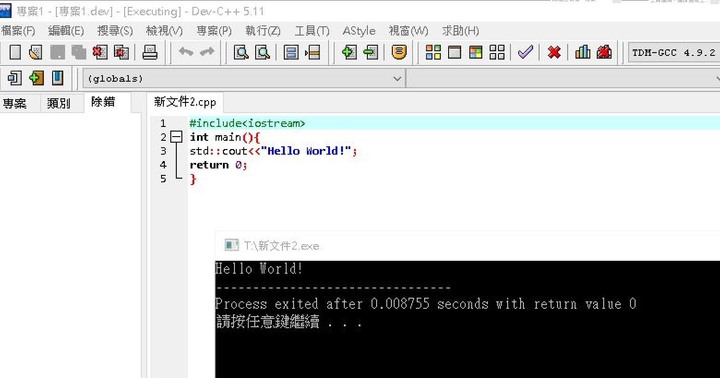Click the Run window icon
The width and height of the screenshot is (720, 378).
(455, 52)
